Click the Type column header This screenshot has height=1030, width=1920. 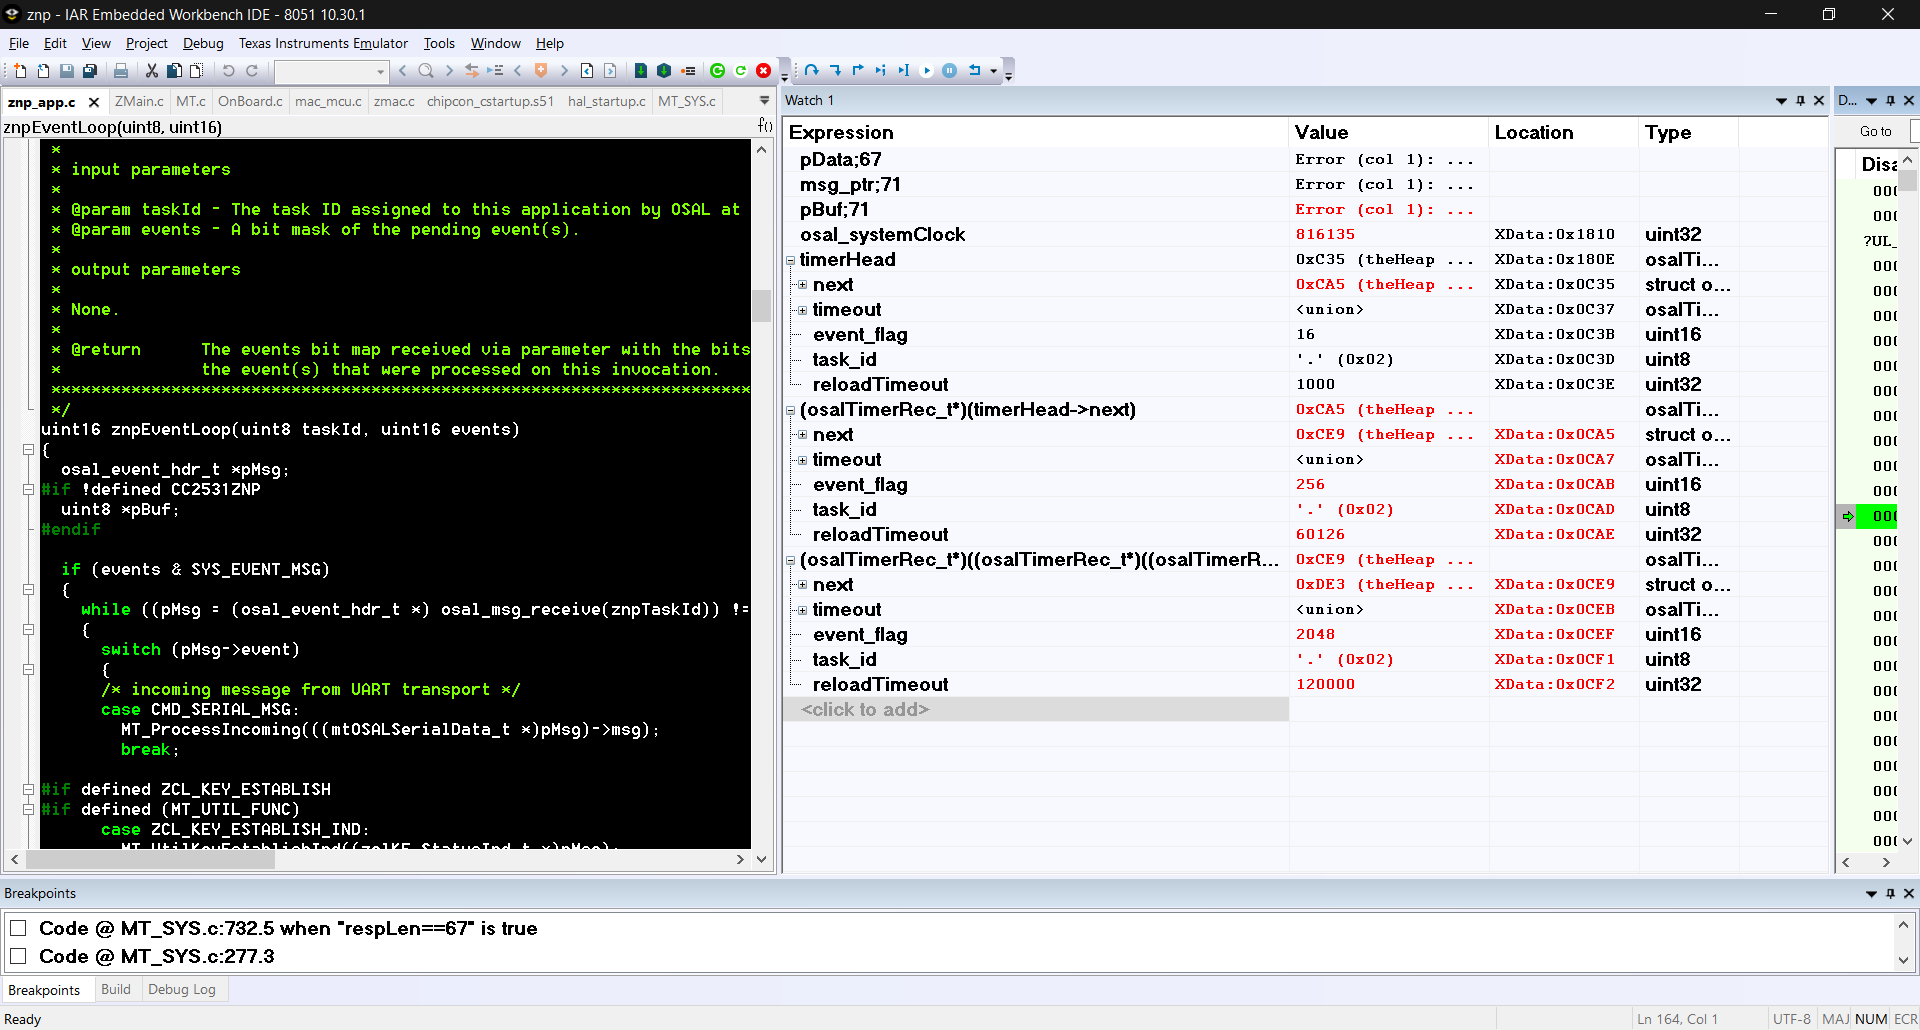[1688, 132]
